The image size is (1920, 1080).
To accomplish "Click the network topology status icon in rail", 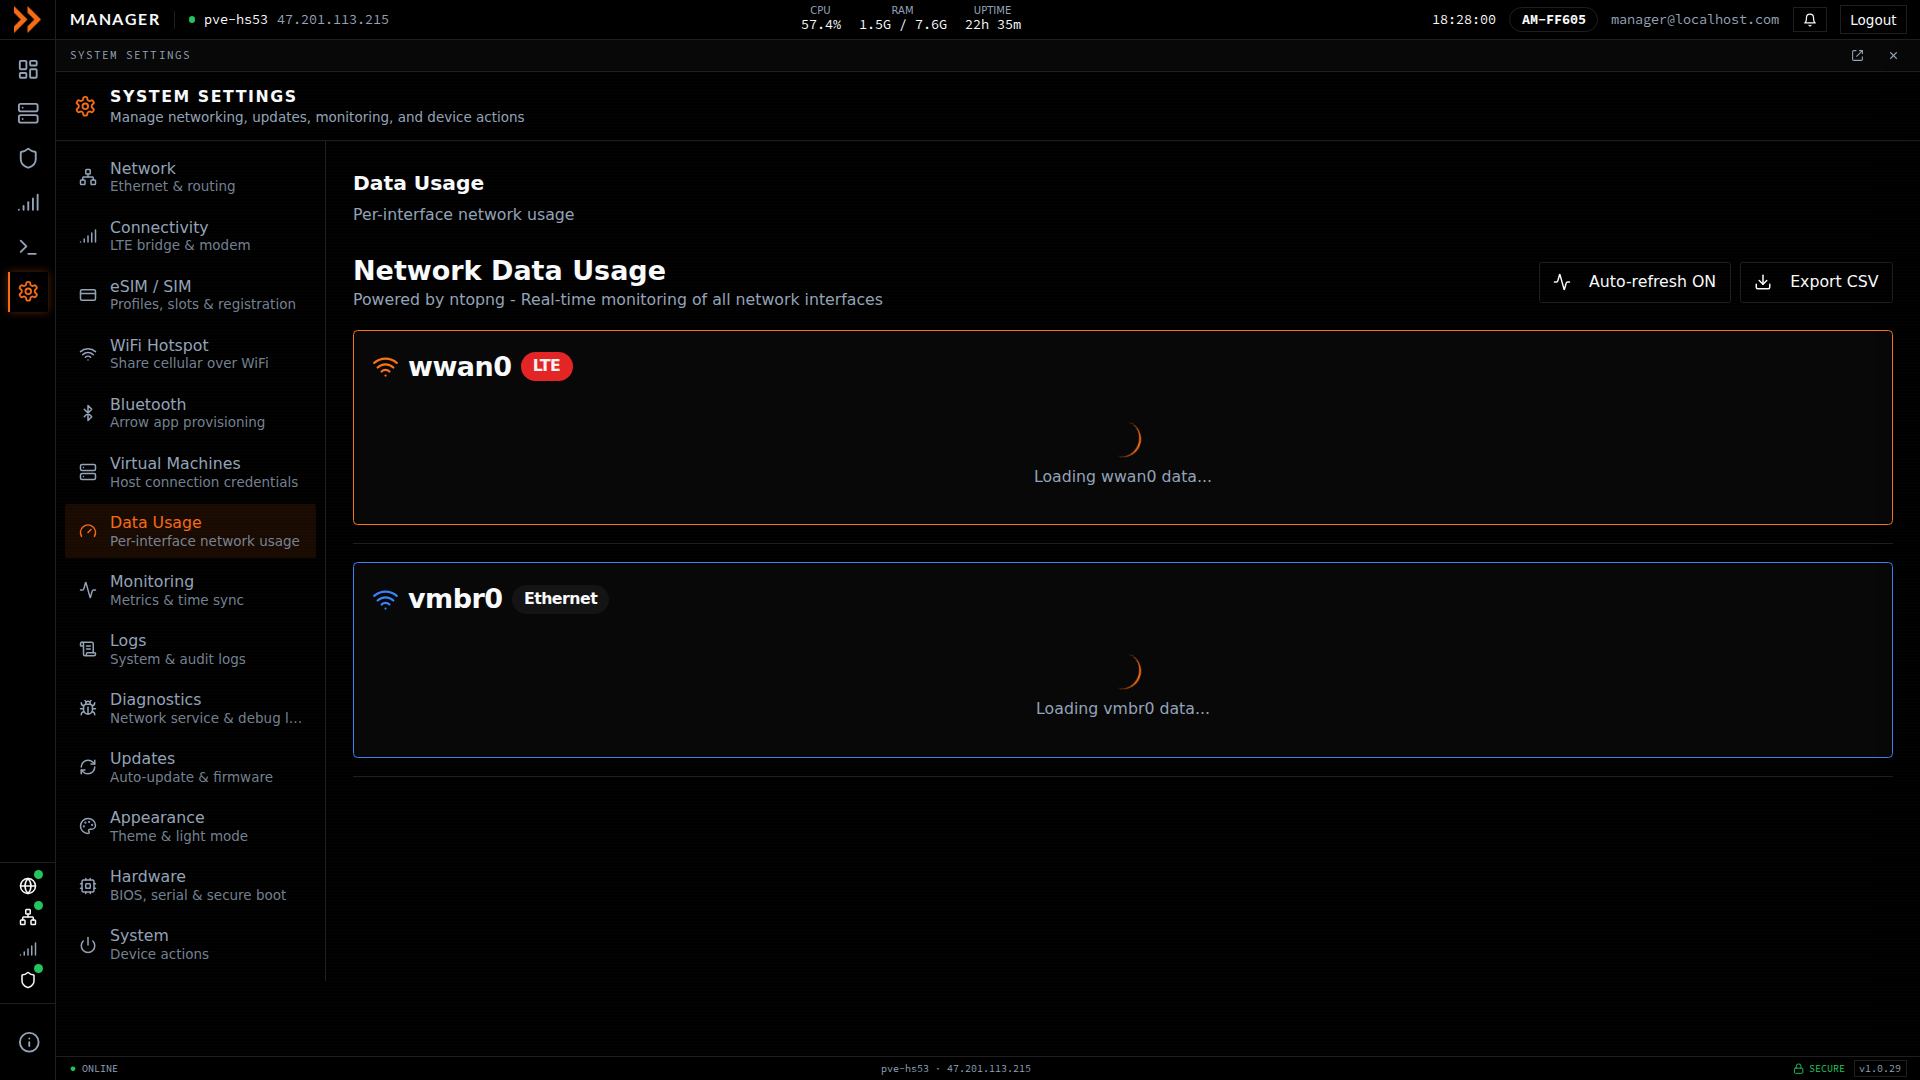I will point(28,917).
